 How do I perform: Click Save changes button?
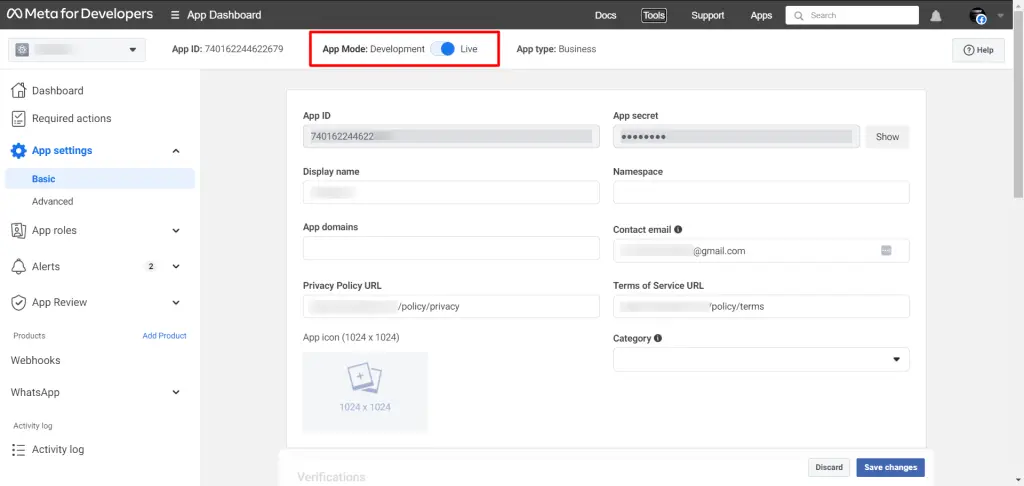coord(890,467)
